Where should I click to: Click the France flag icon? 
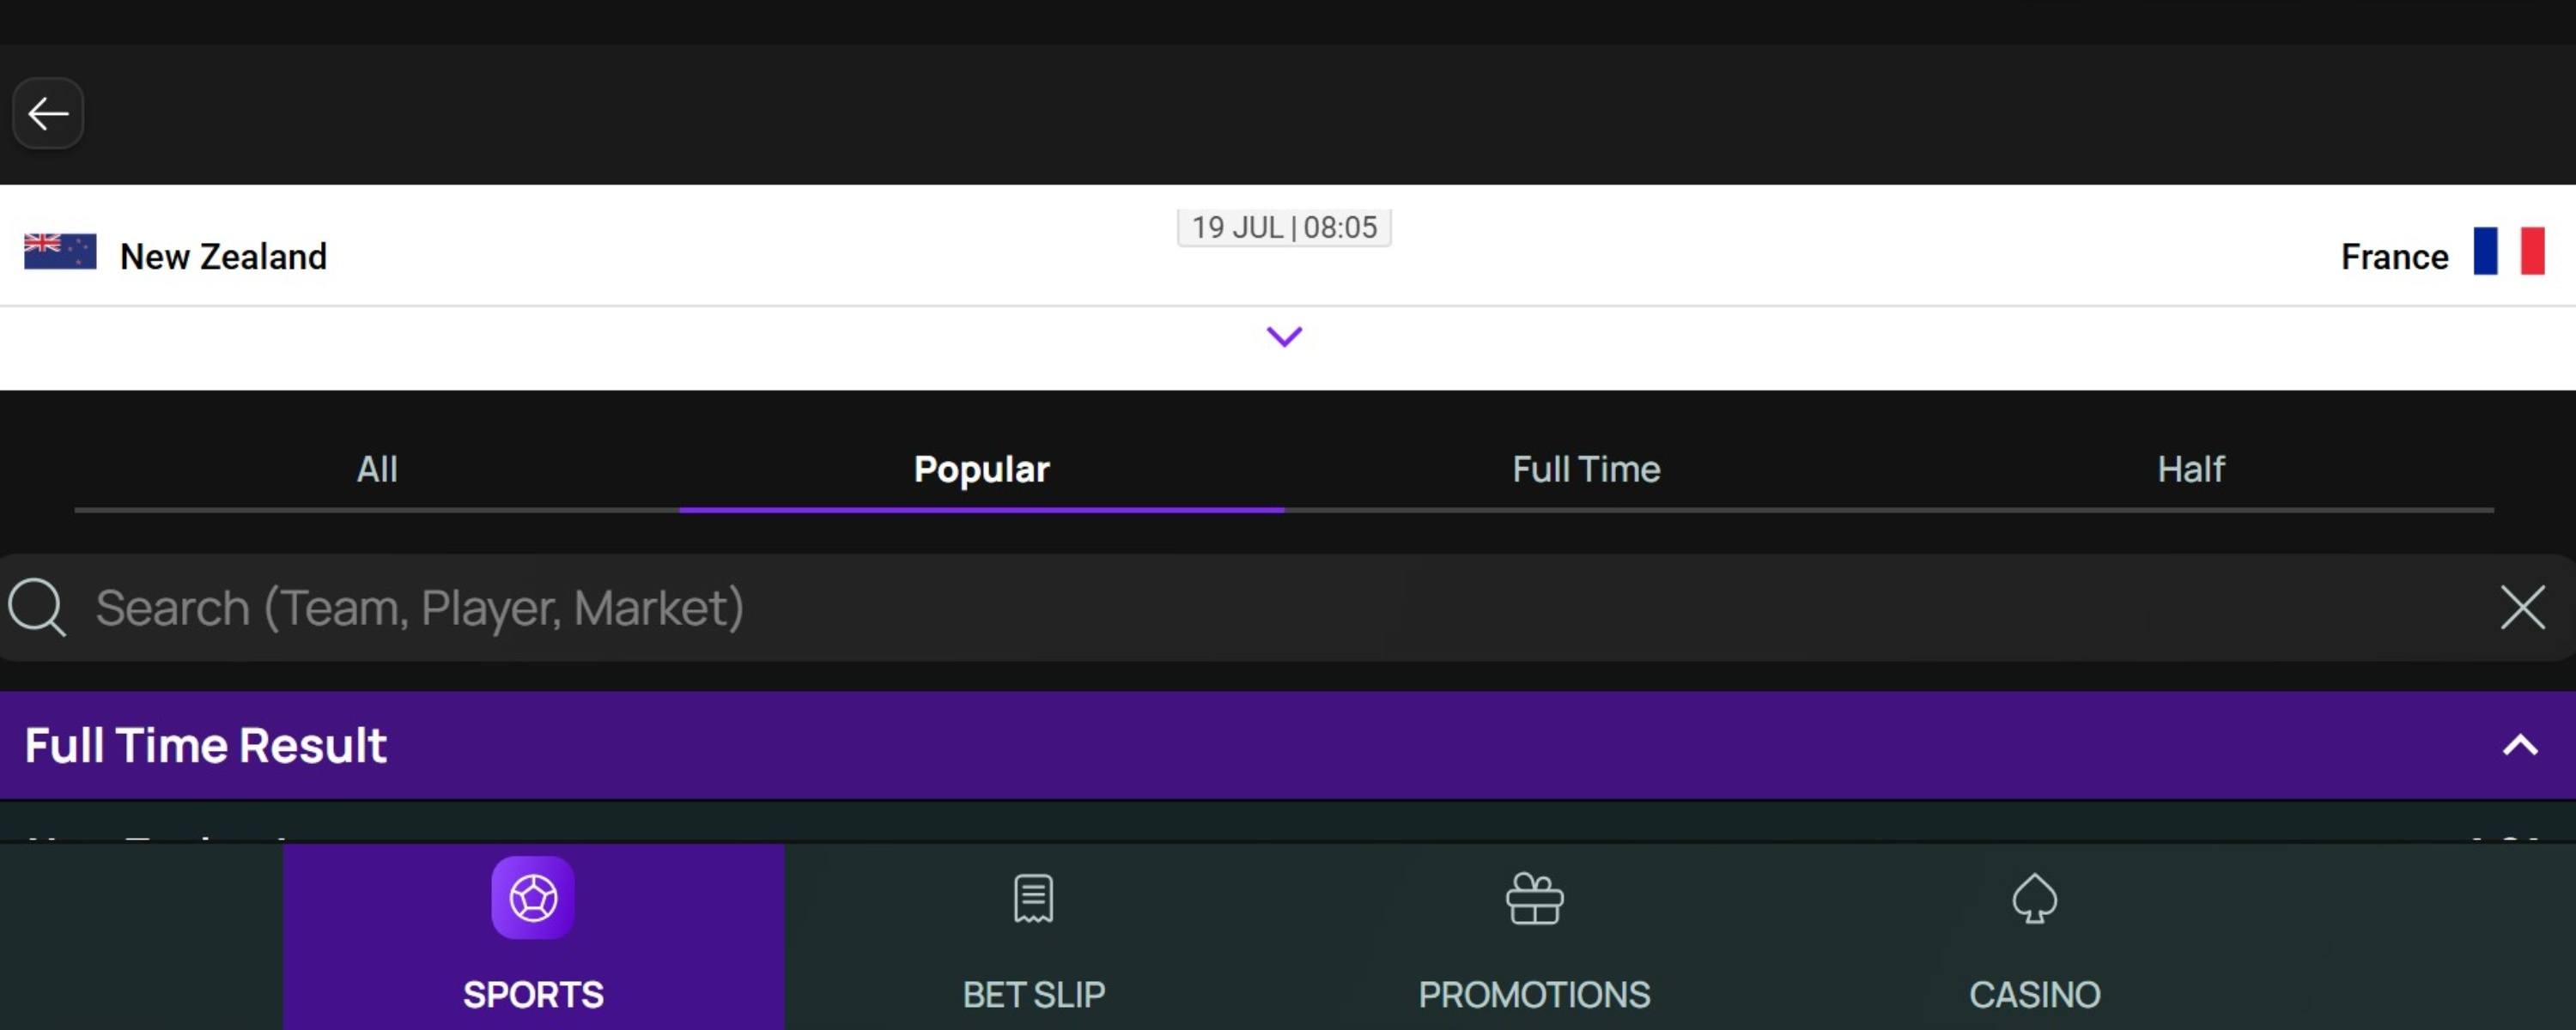click(2508, 251)
